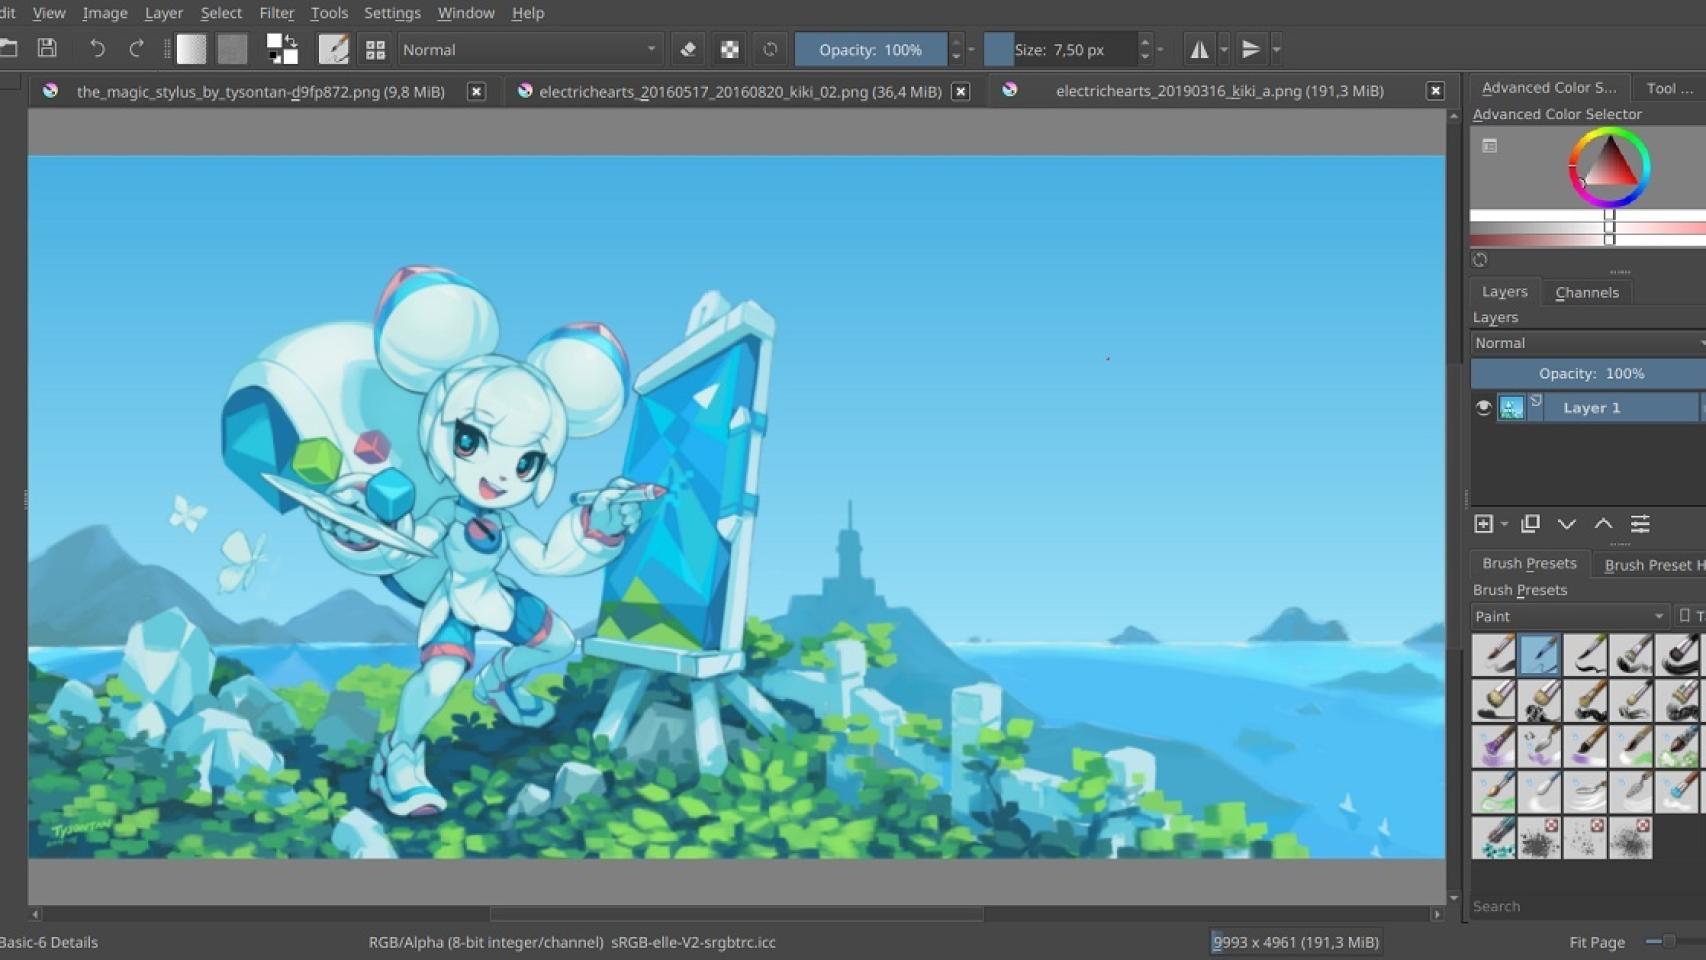Click the Redo arrow icon
This screenshot has height=960, width=1706.
[136, 48]
